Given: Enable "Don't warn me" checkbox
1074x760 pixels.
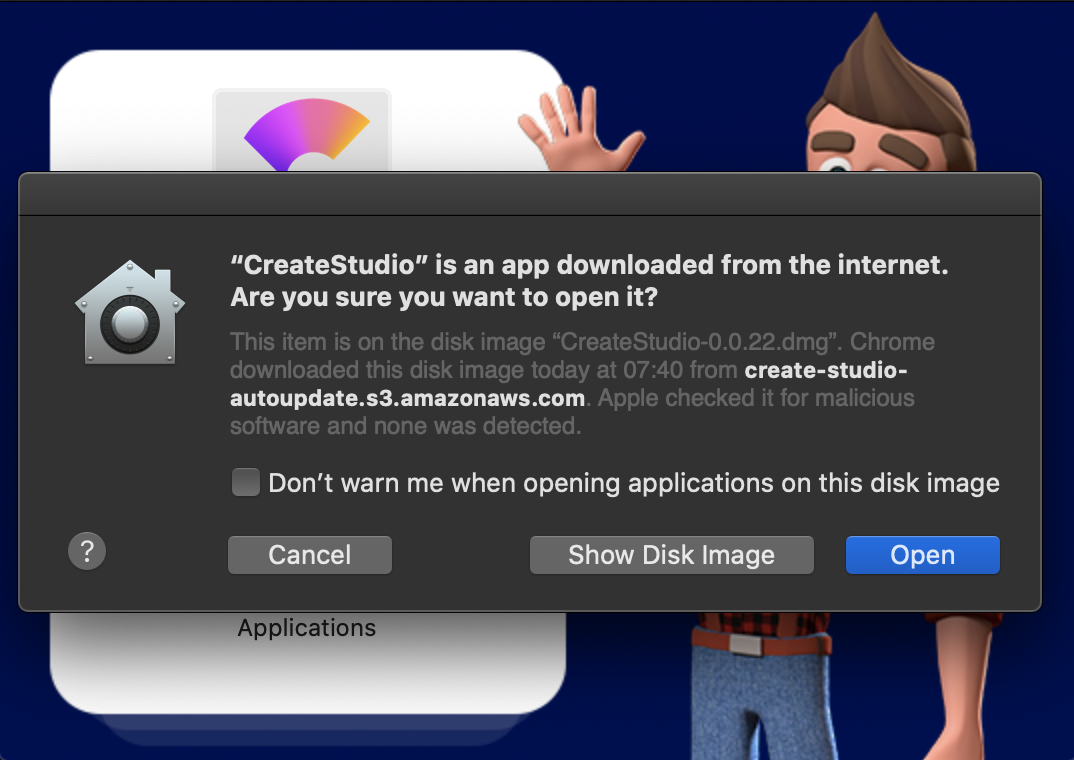Looking at the screenshot, I should (x=245, y=482).
